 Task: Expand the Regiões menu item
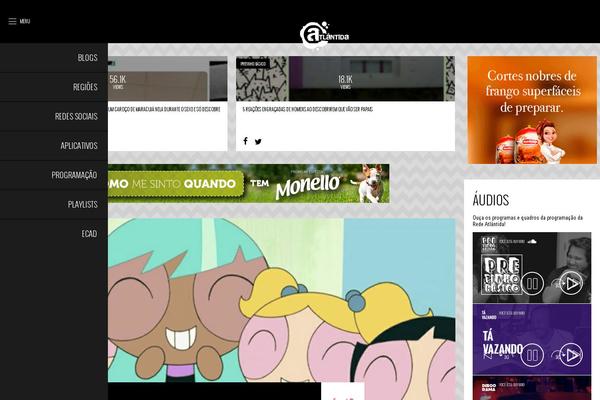tap(85, 87)
